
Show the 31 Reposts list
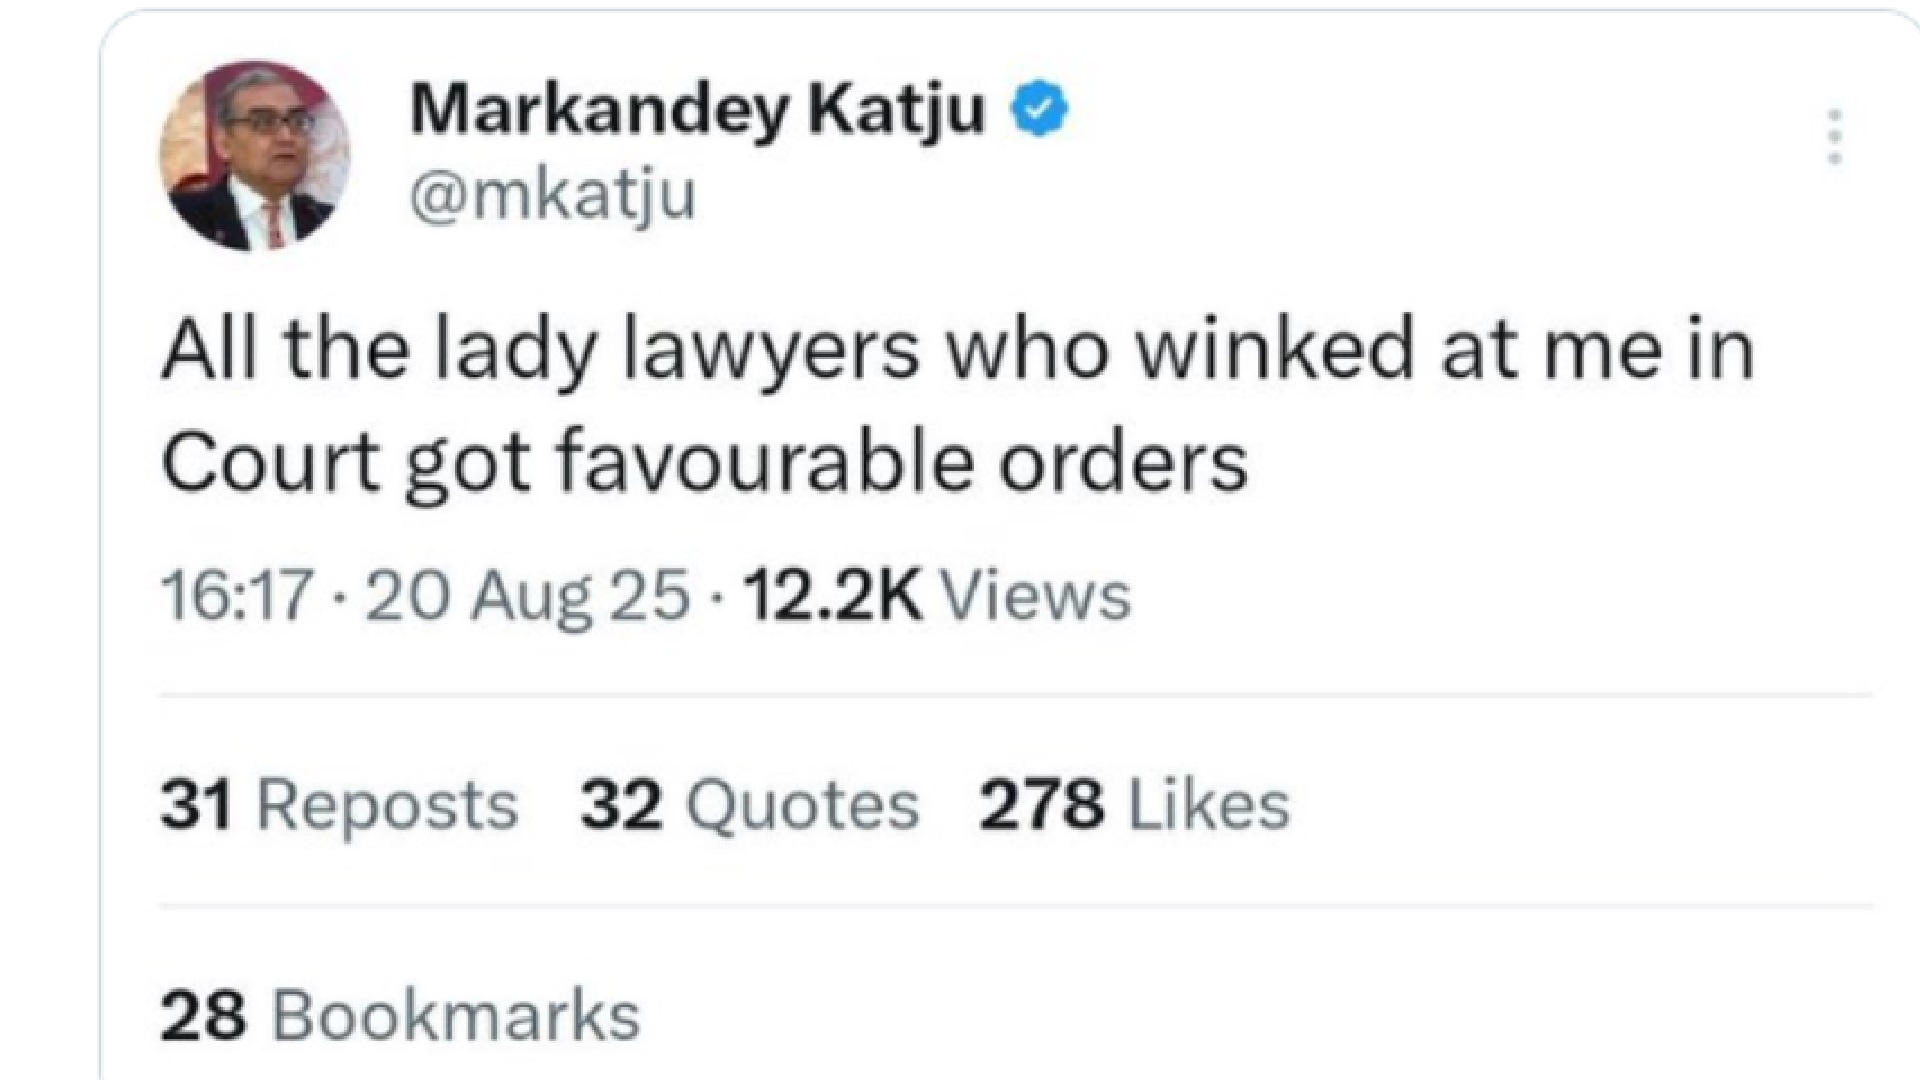338,806
